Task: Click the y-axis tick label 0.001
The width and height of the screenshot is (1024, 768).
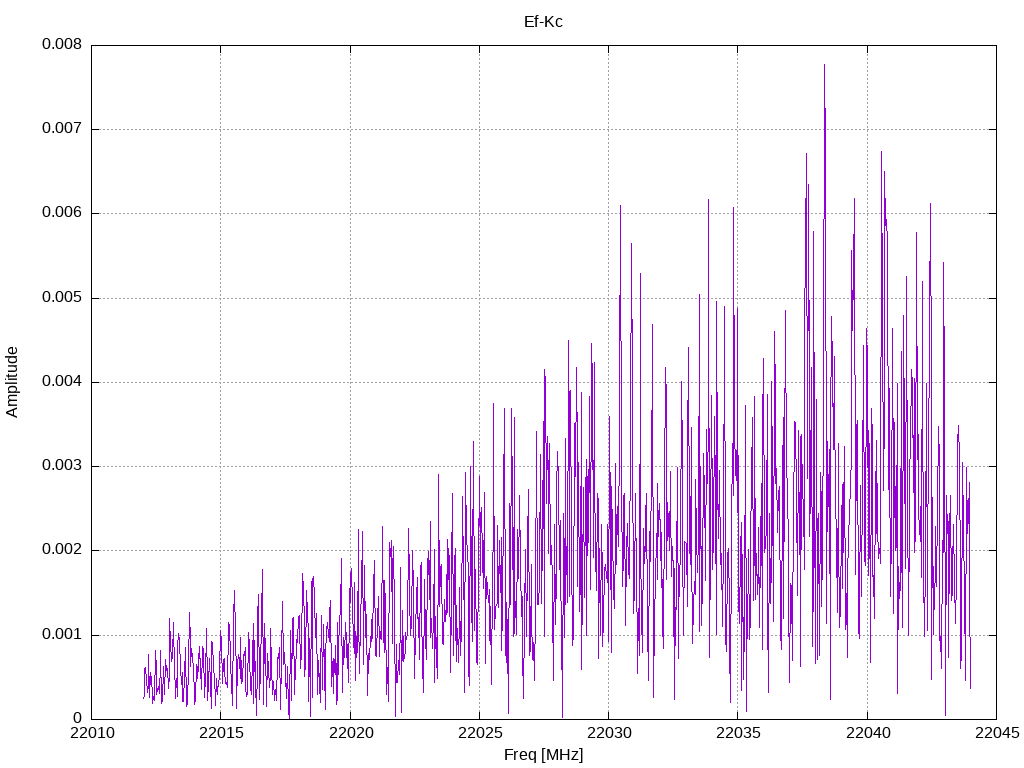Action: [x=62, y=635]
